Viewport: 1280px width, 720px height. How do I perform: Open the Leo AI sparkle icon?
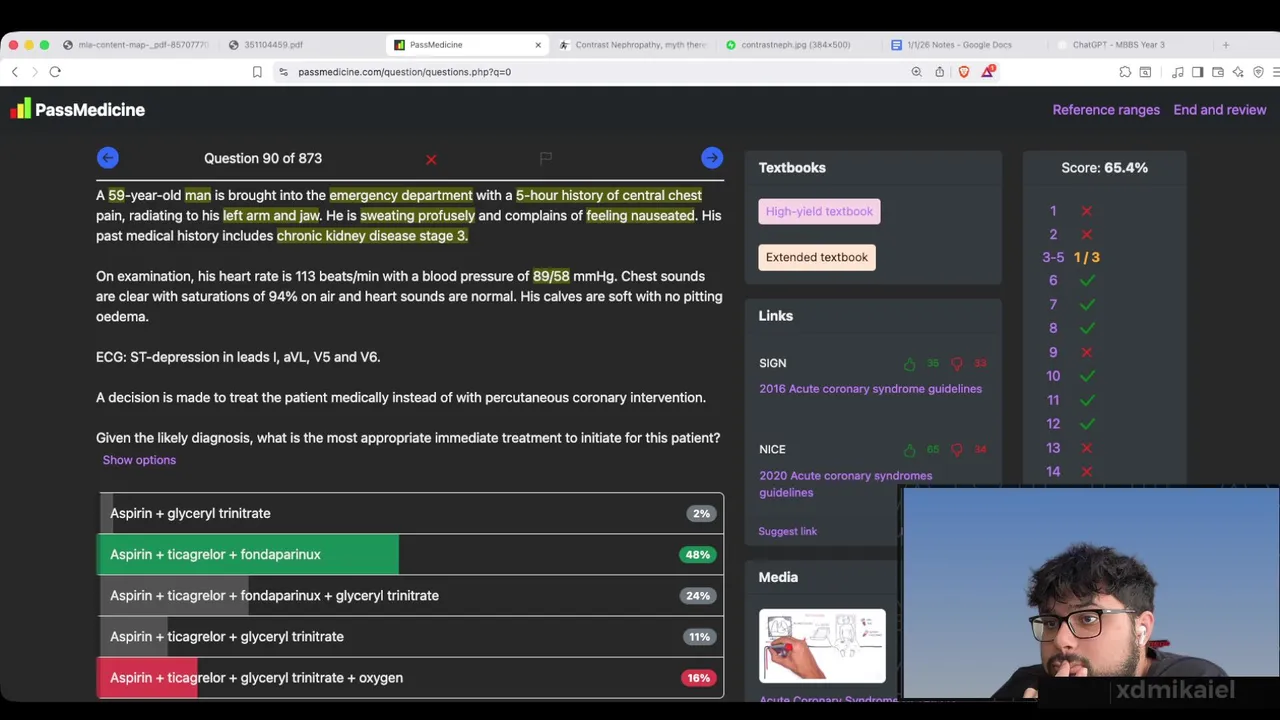tap(1238, 72)
